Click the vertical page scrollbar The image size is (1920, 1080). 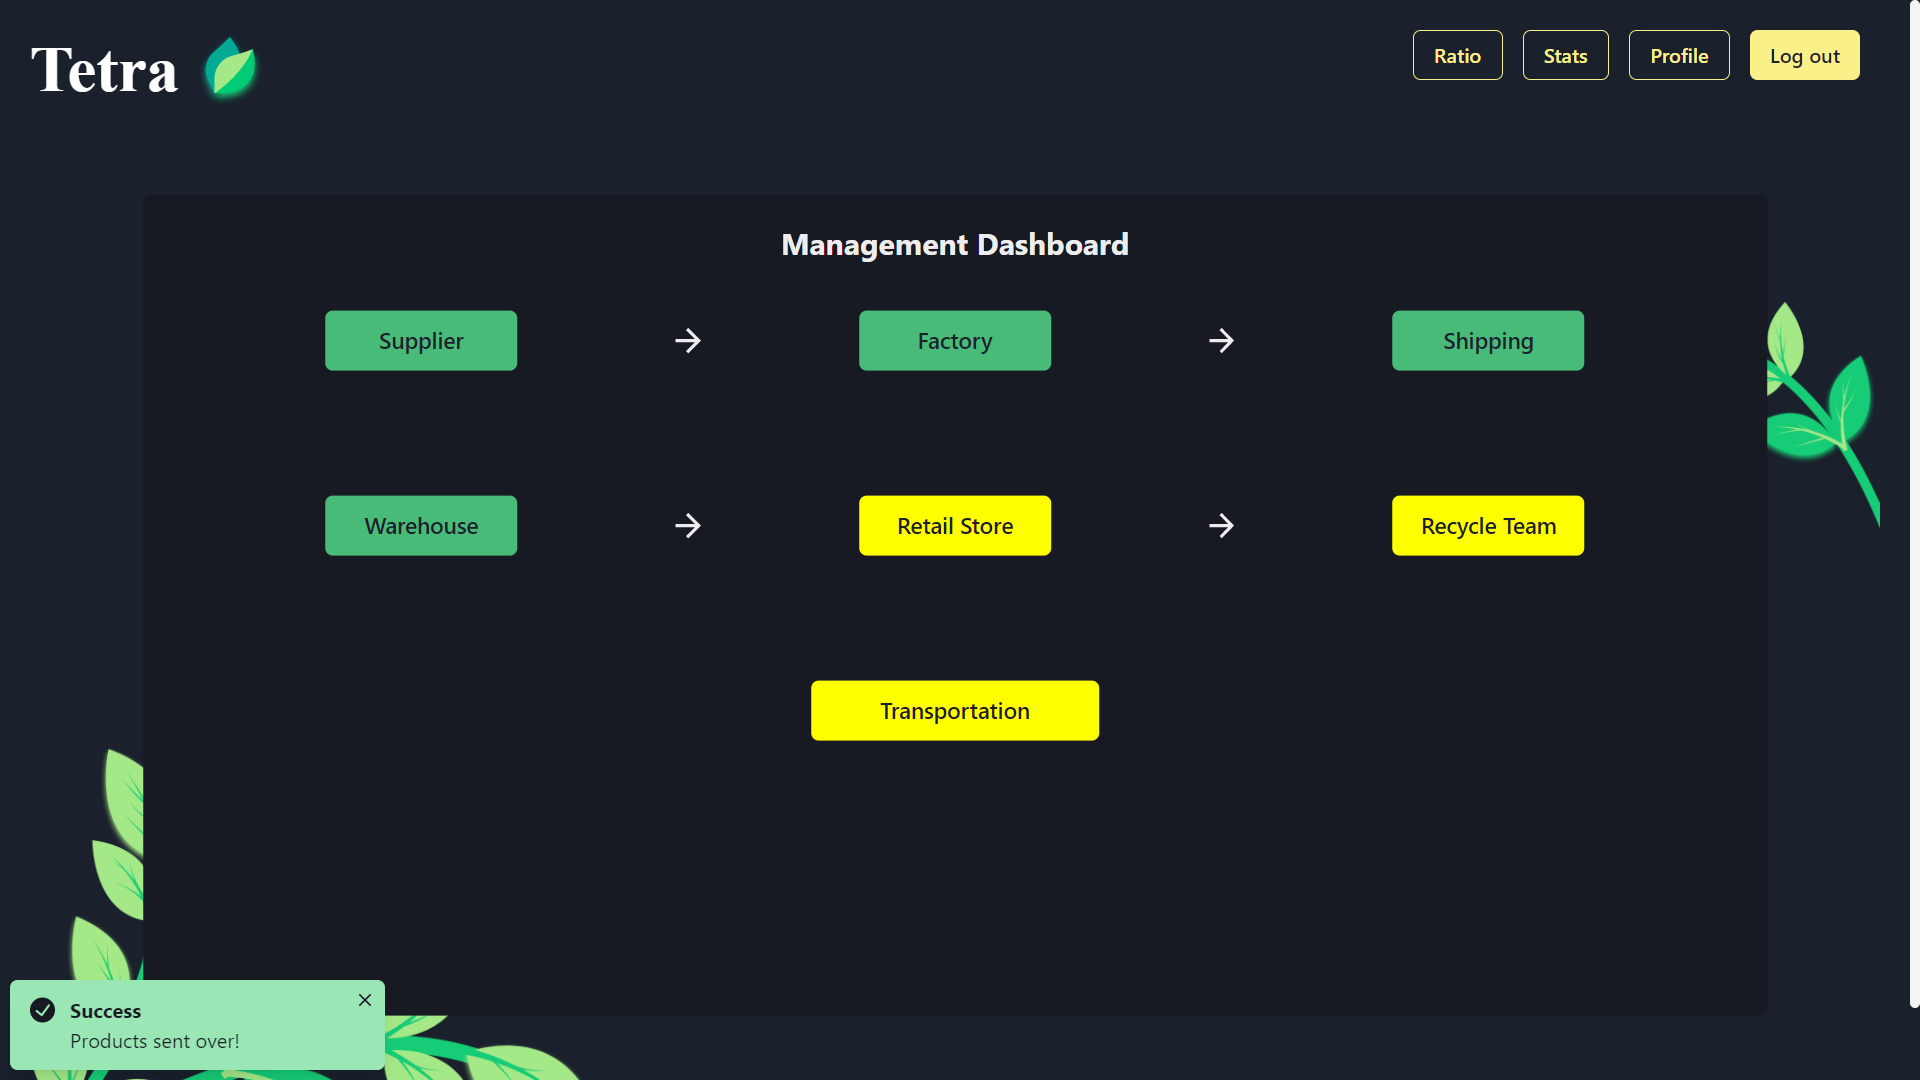[1914, 500]
